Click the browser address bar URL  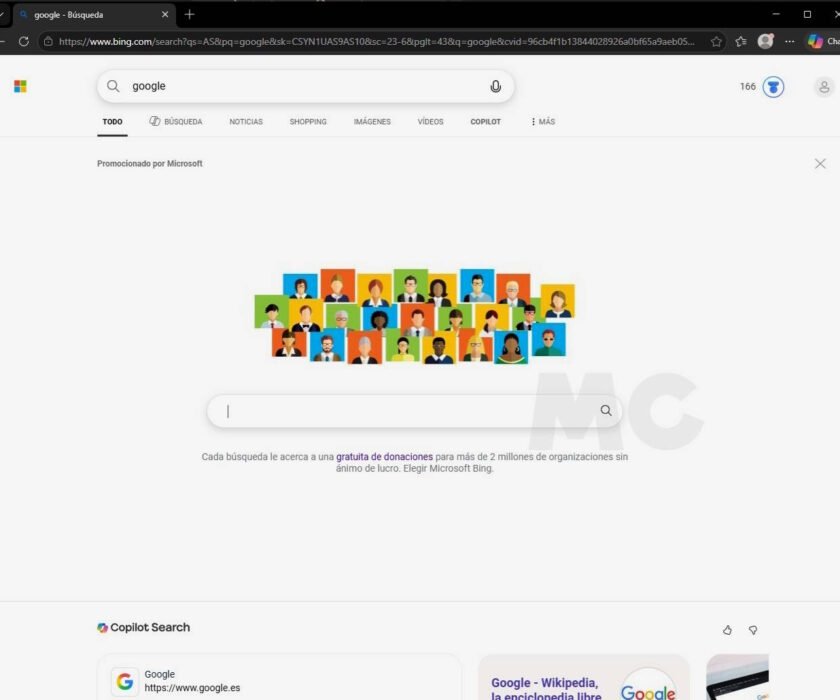coord(376,41)
